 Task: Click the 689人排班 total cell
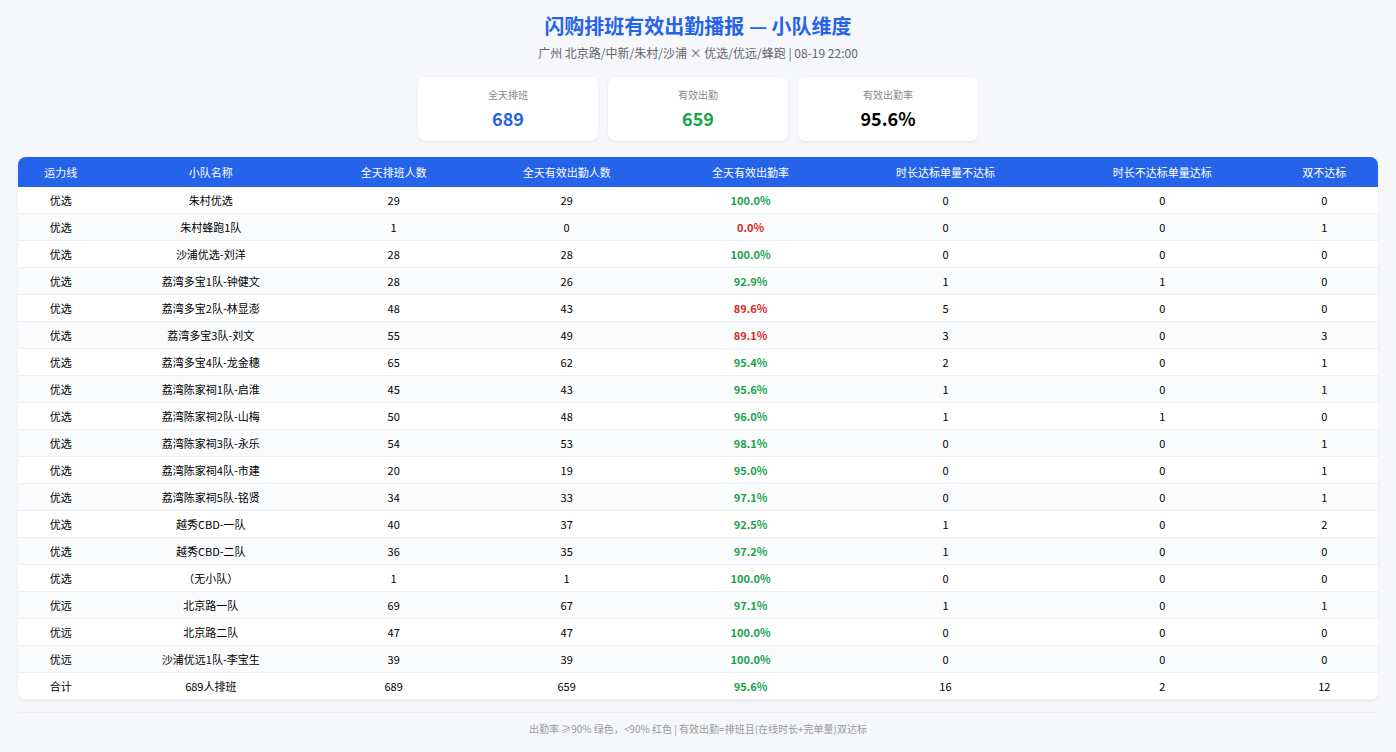click(x=211, y=687)
